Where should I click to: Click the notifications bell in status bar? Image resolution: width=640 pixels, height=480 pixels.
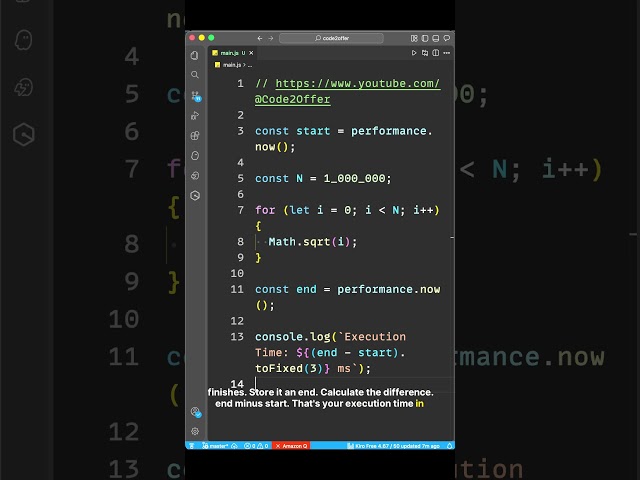(449, 446)
